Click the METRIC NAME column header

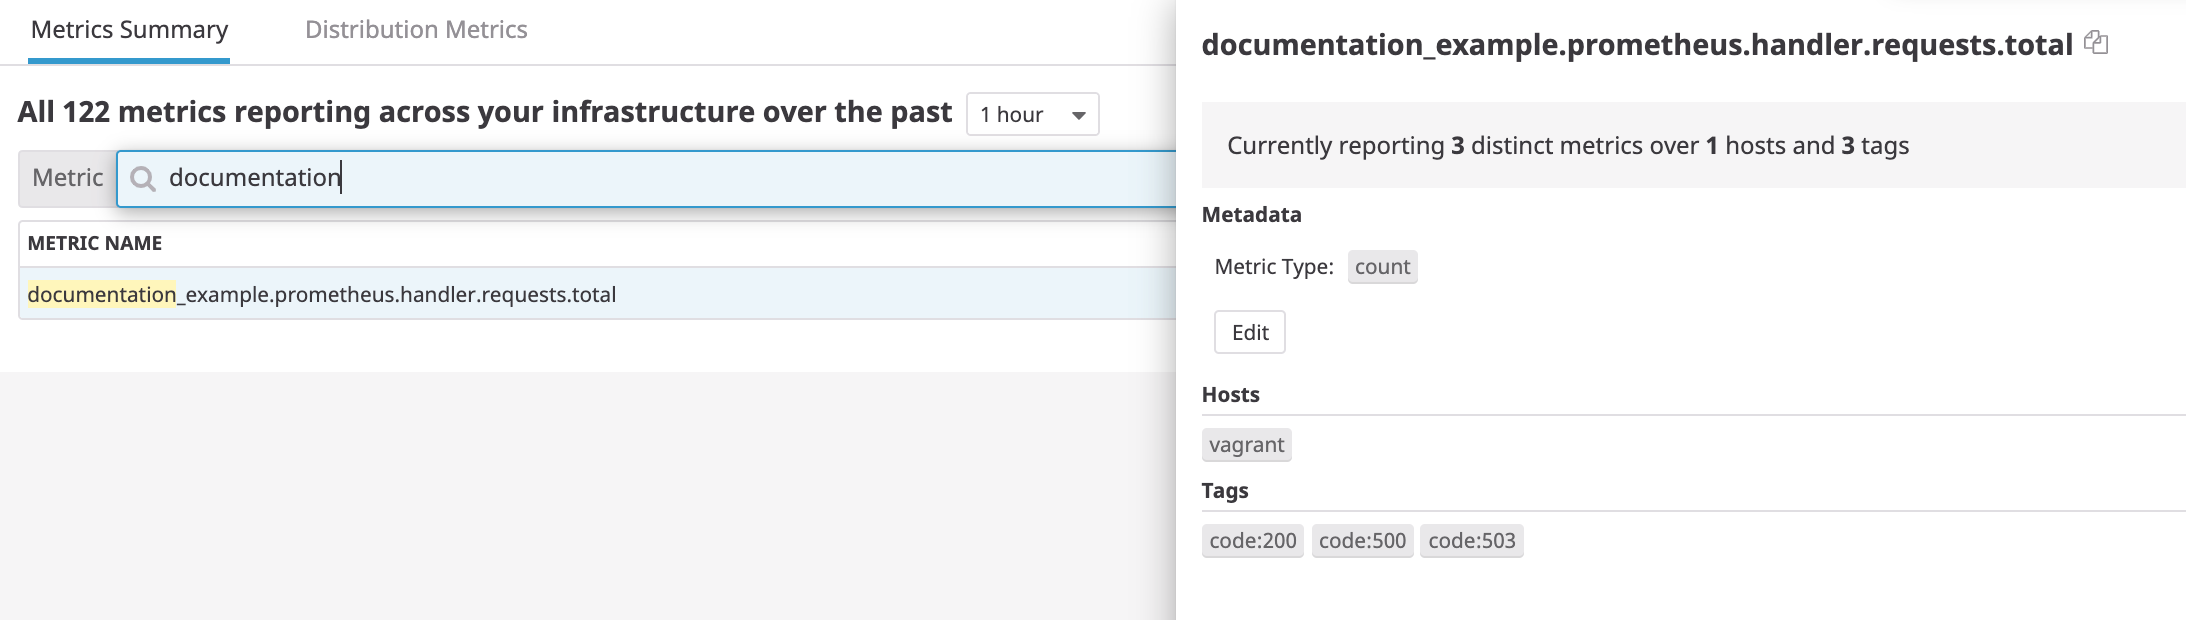95,243
